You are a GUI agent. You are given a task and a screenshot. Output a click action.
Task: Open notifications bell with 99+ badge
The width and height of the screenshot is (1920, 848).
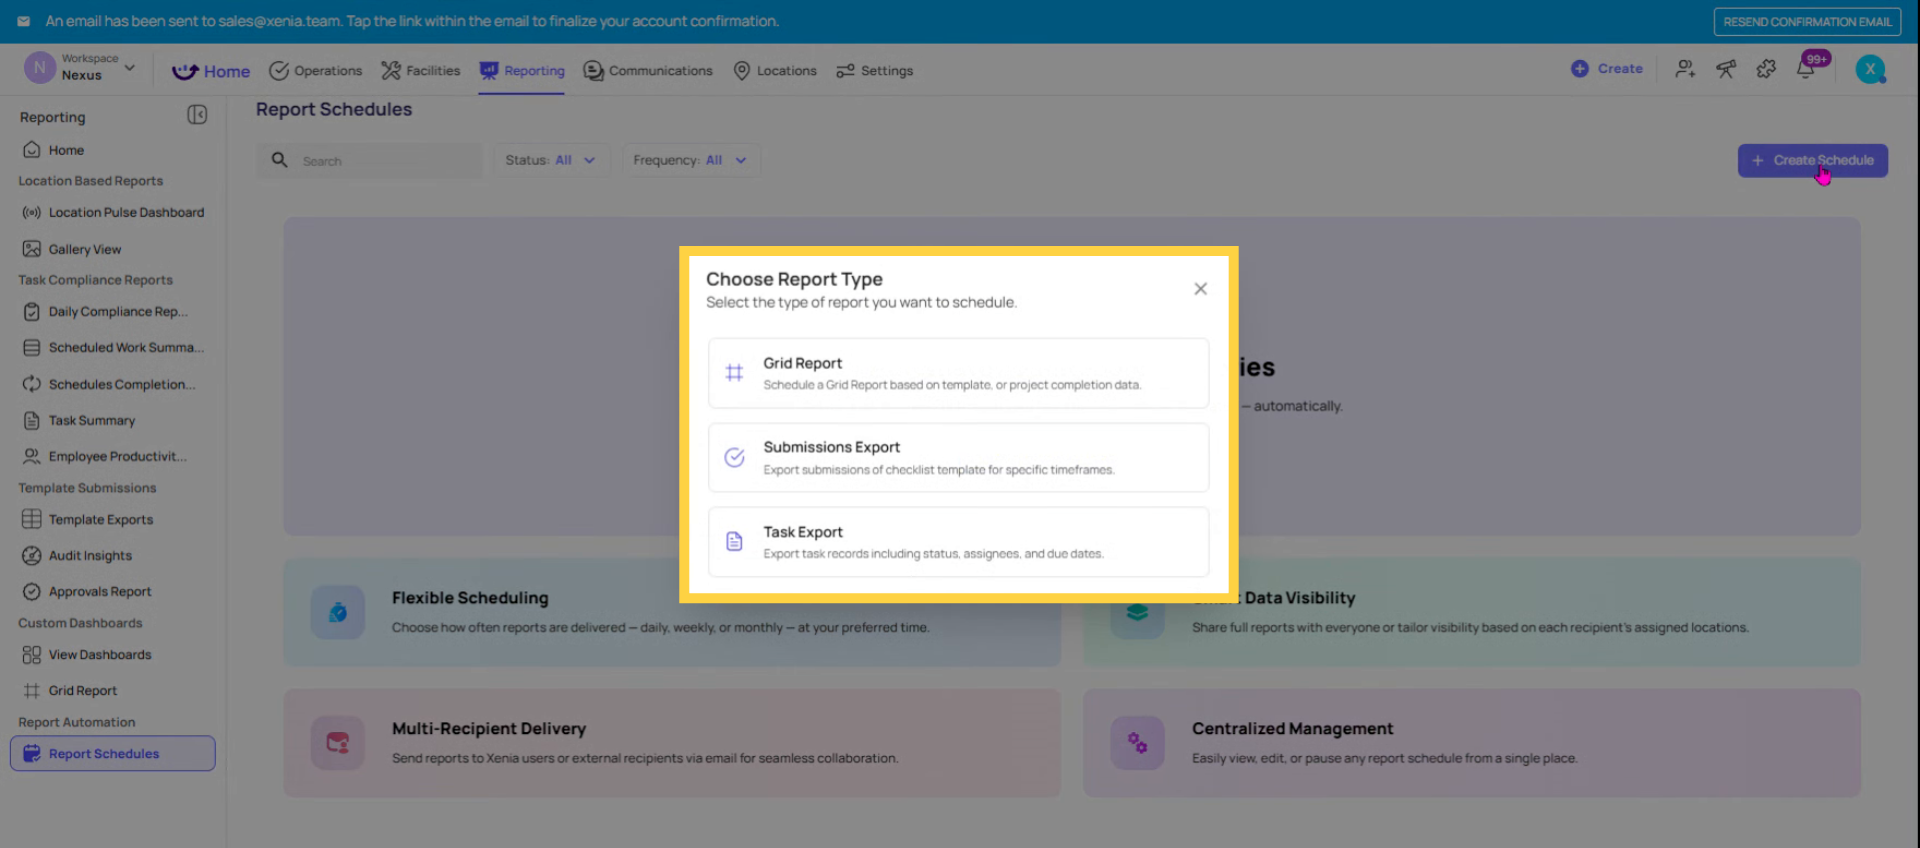click(x=1807, y=69)
